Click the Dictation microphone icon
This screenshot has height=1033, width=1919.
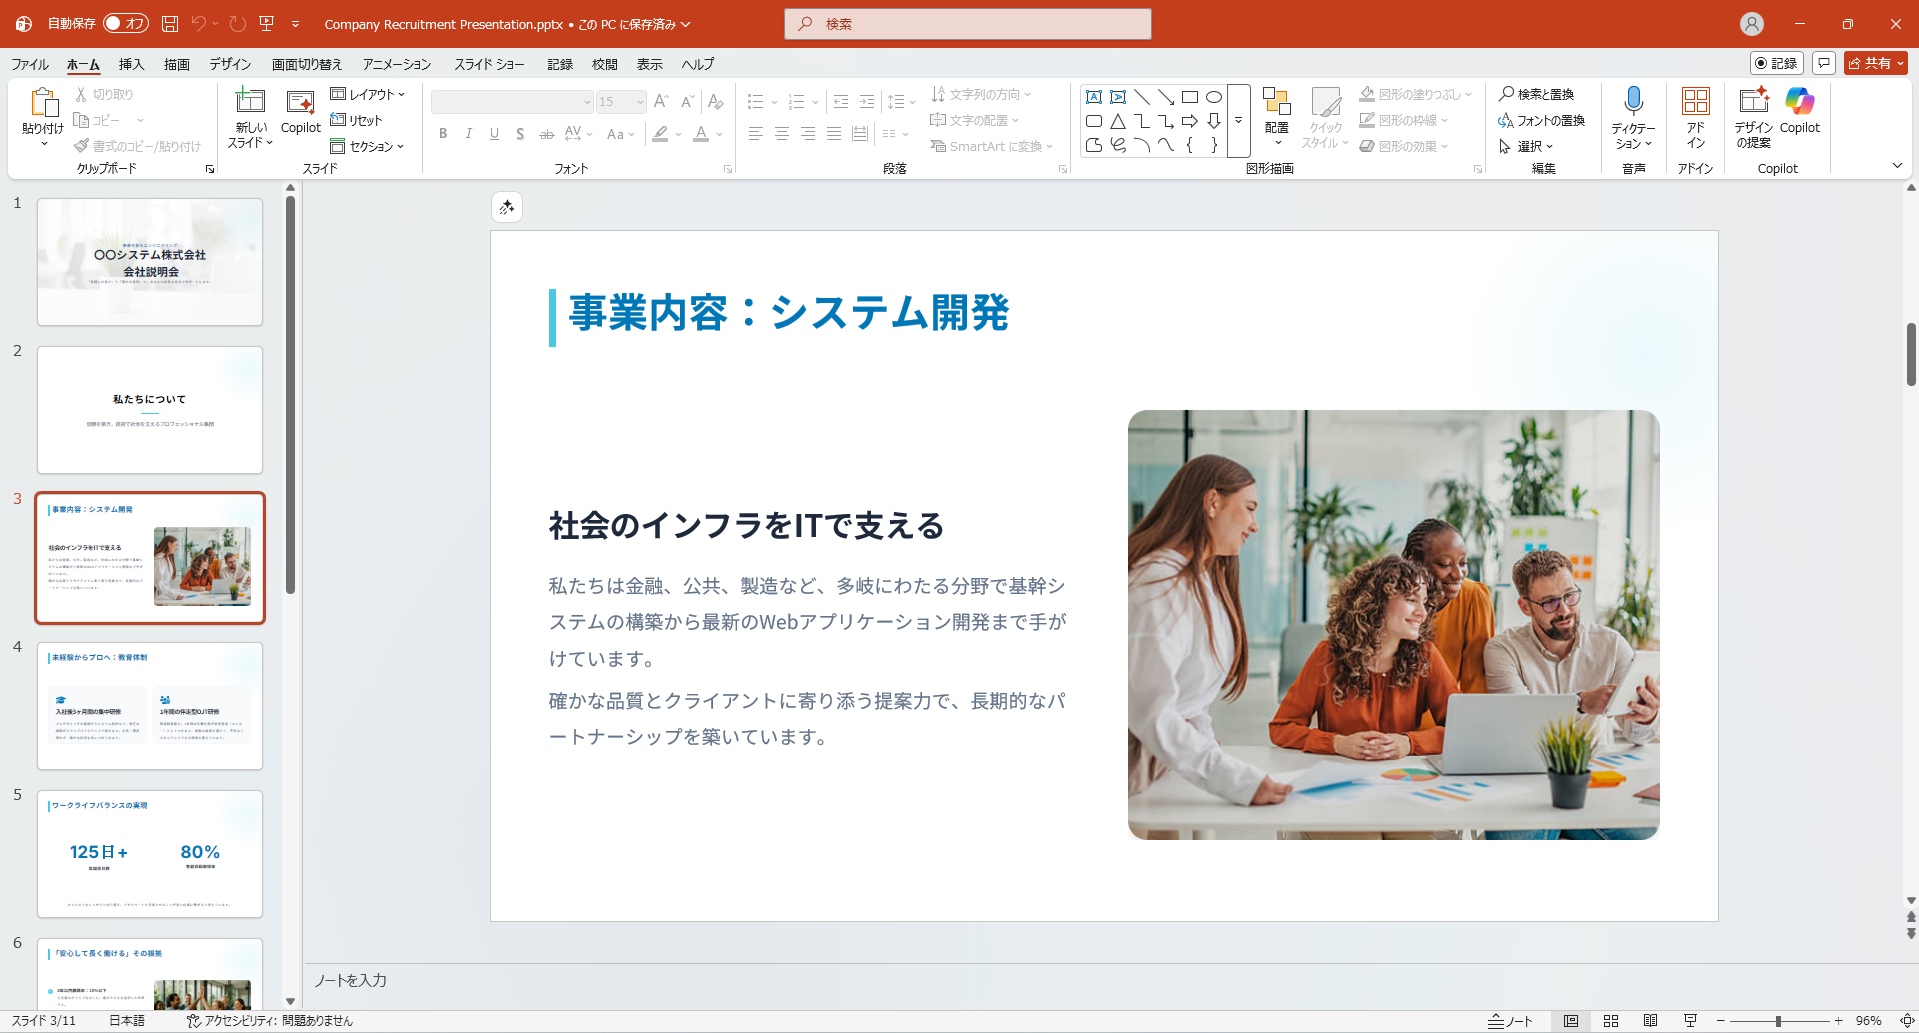coord(1633,102)
